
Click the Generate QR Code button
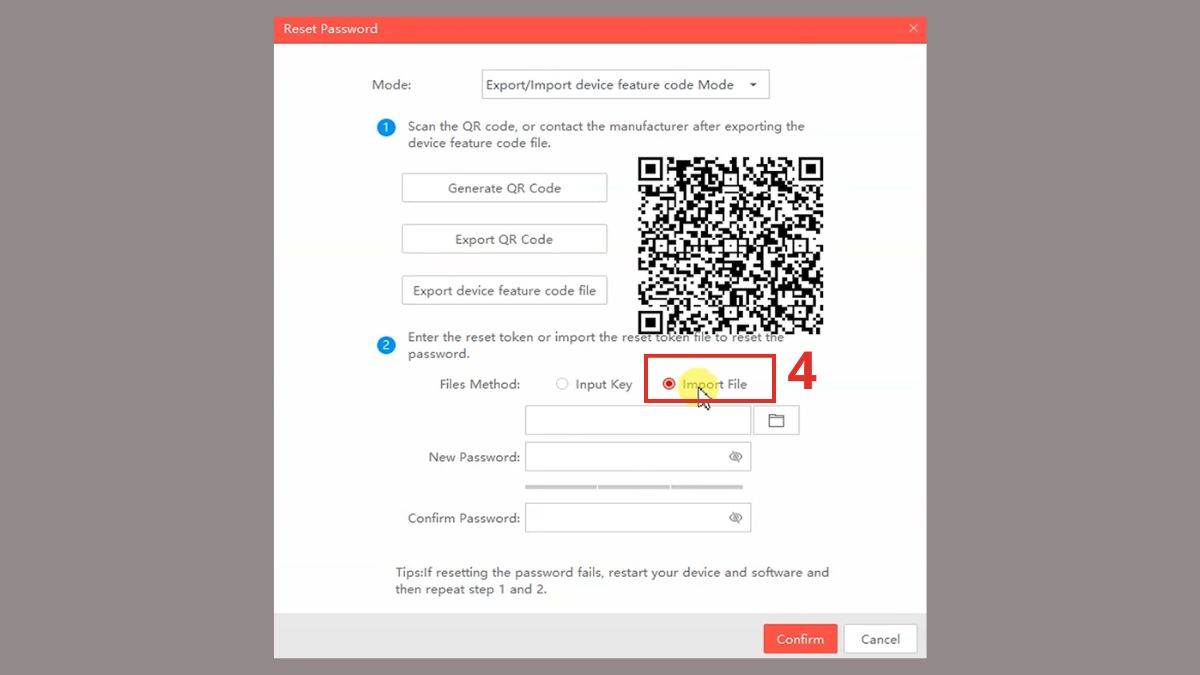coord(504,188)
